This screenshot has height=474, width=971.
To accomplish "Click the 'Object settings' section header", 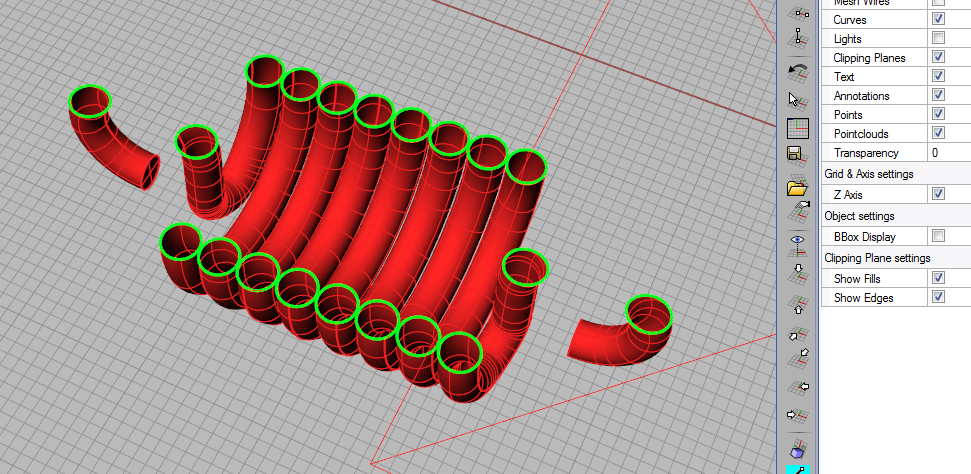I will (x=859, y=216).
